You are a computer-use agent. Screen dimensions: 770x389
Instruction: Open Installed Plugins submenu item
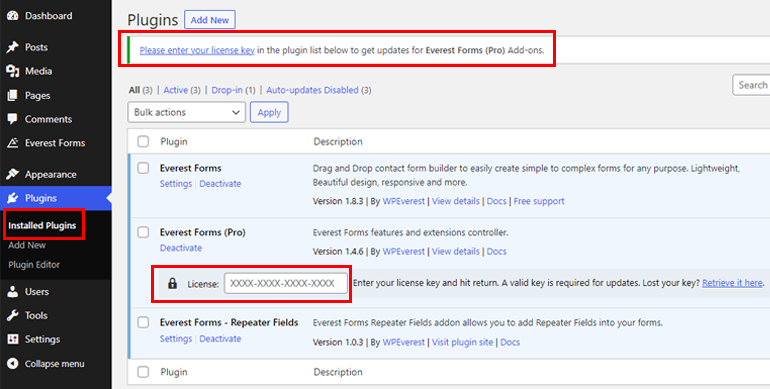(x=42, y=225)
